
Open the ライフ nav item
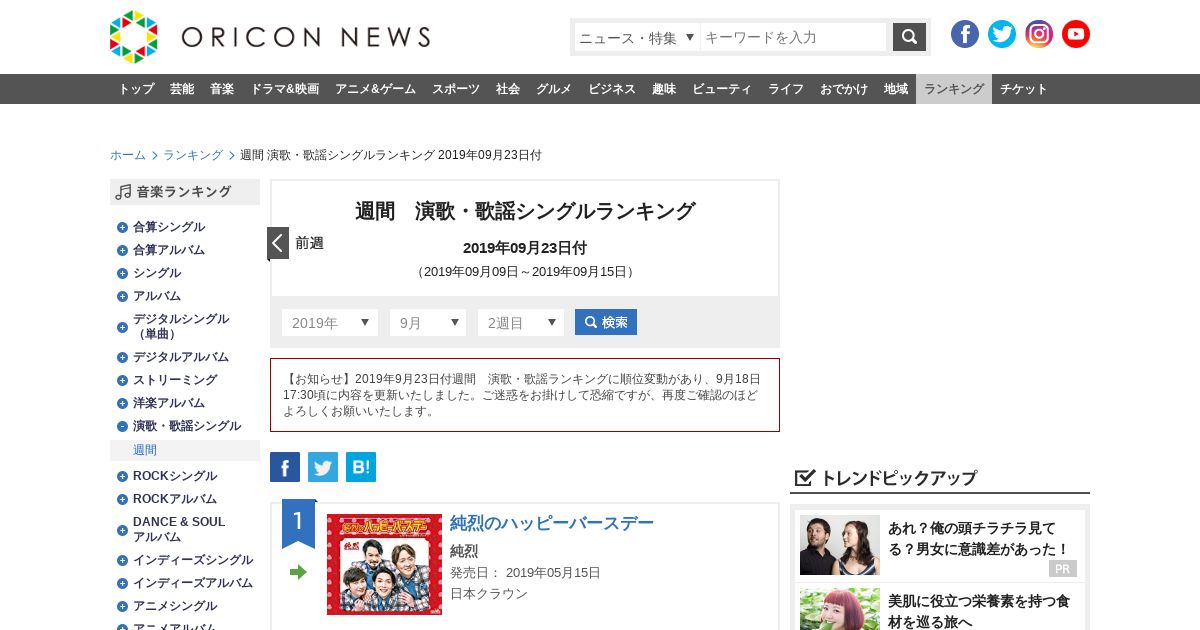786,89
